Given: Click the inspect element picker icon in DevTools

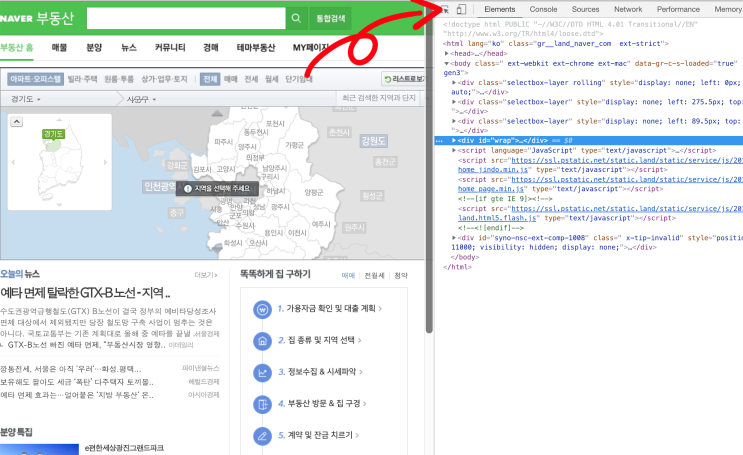Looking at the screenshot, I should tap(445, 9).
